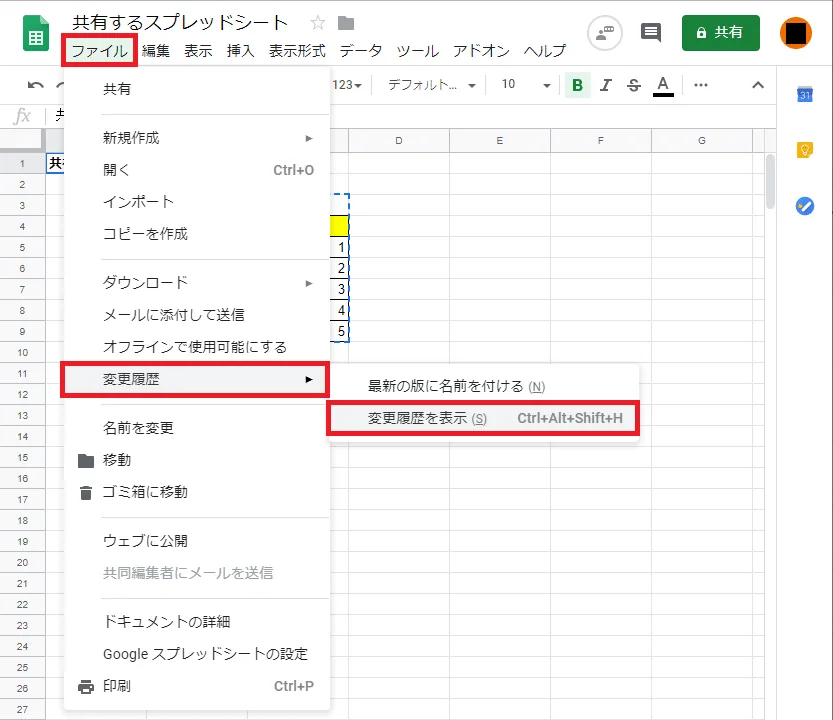Screen dimensions: 833x720
Task: Open the account avatar menu
Action: pos(795,33)
